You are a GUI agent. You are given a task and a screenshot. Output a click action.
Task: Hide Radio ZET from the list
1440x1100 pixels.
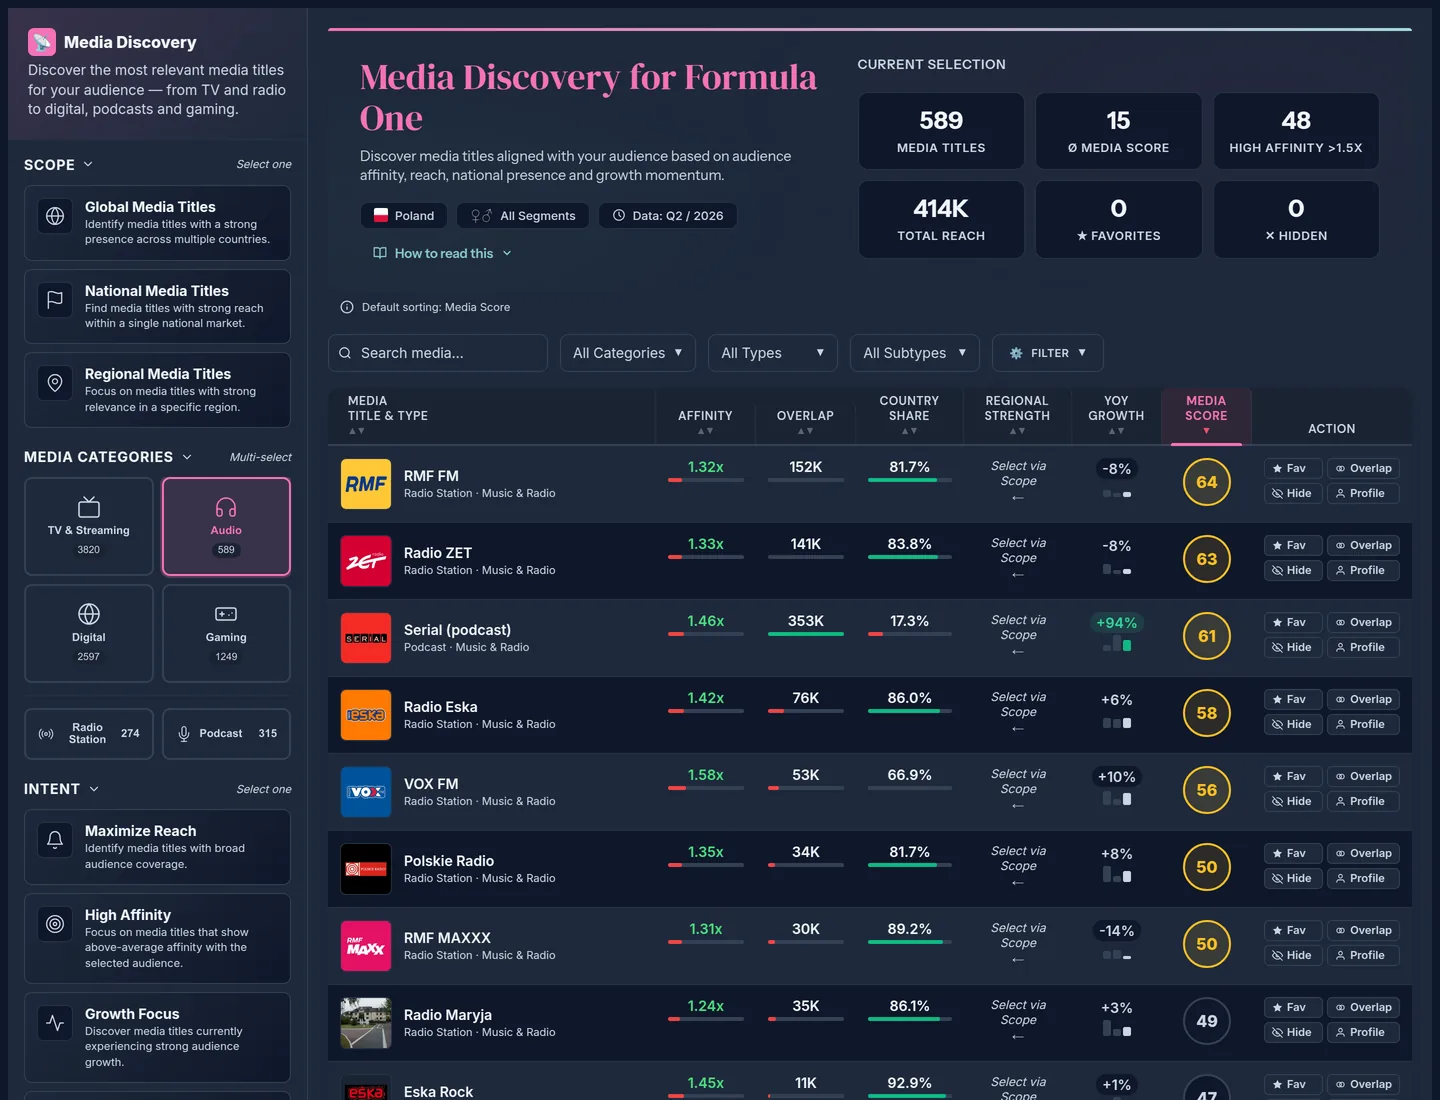[1292, 570]
